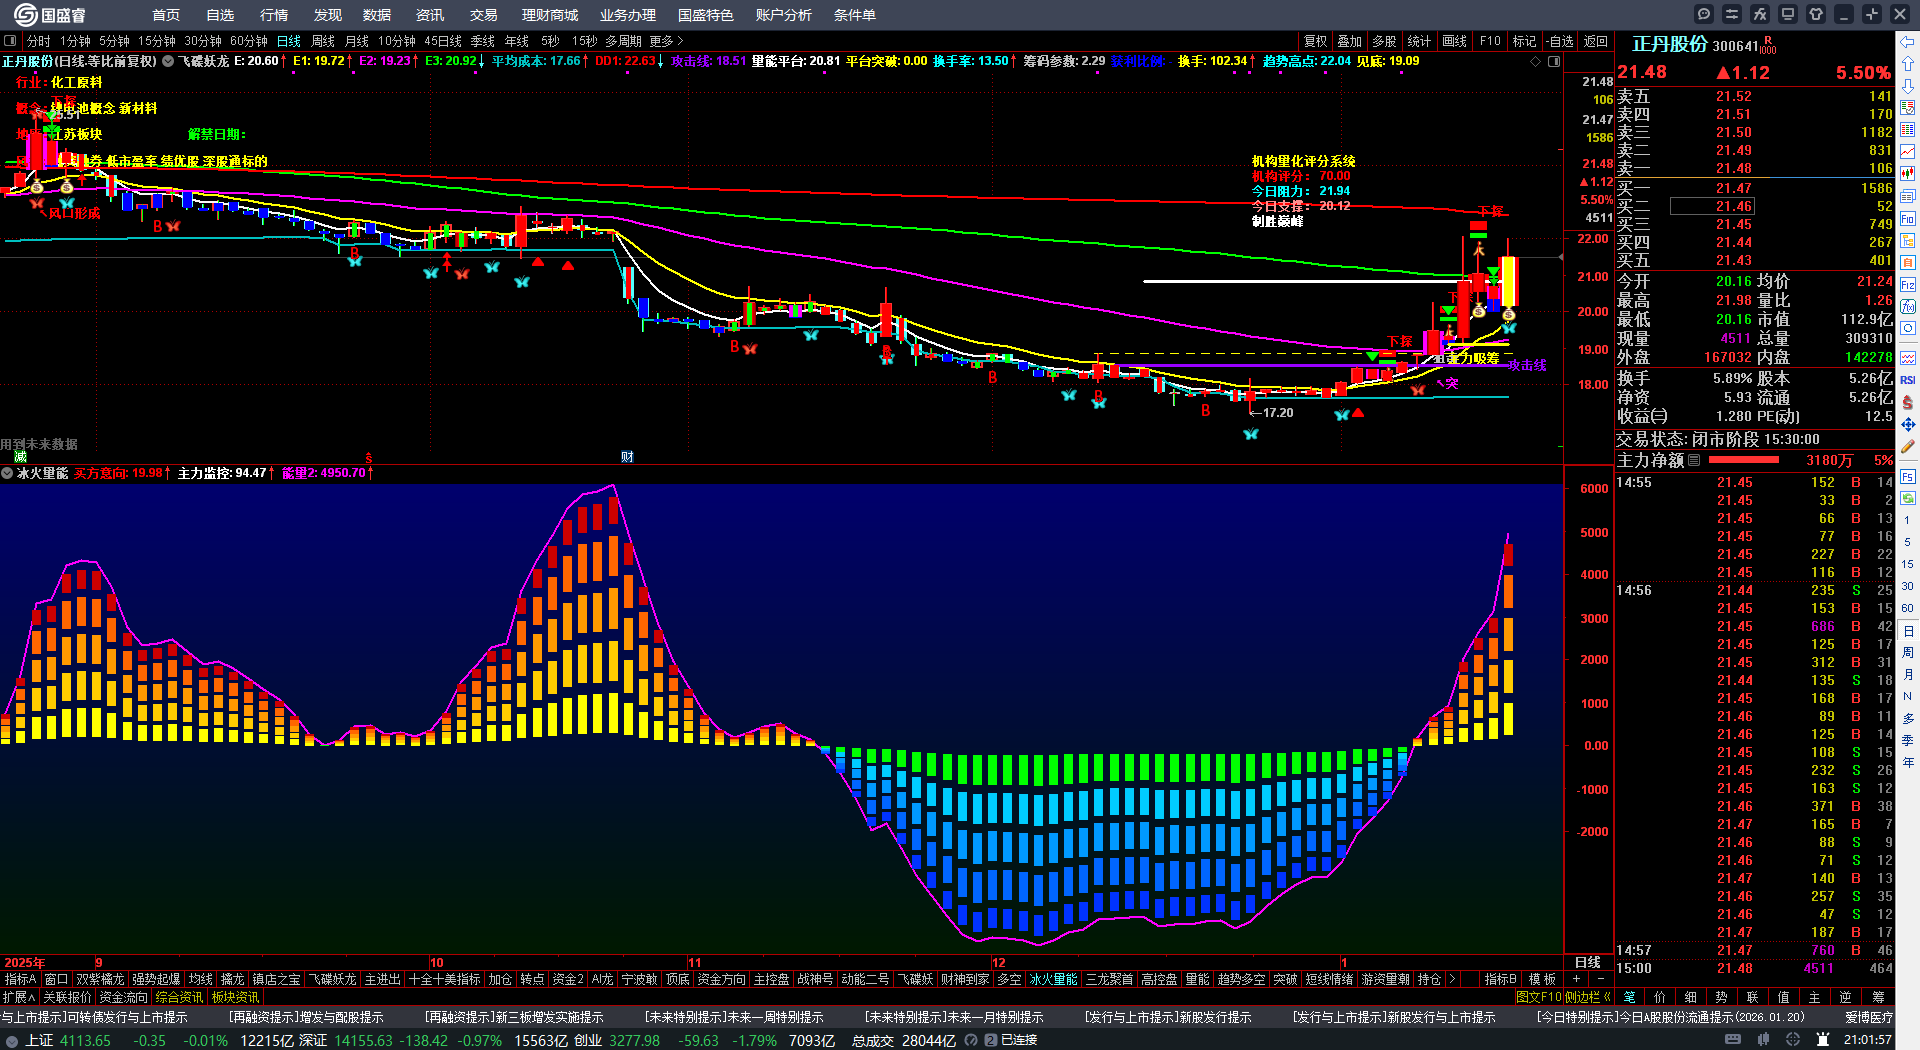Open the keyboard icon in status bar

[x=1733, y=1040]
